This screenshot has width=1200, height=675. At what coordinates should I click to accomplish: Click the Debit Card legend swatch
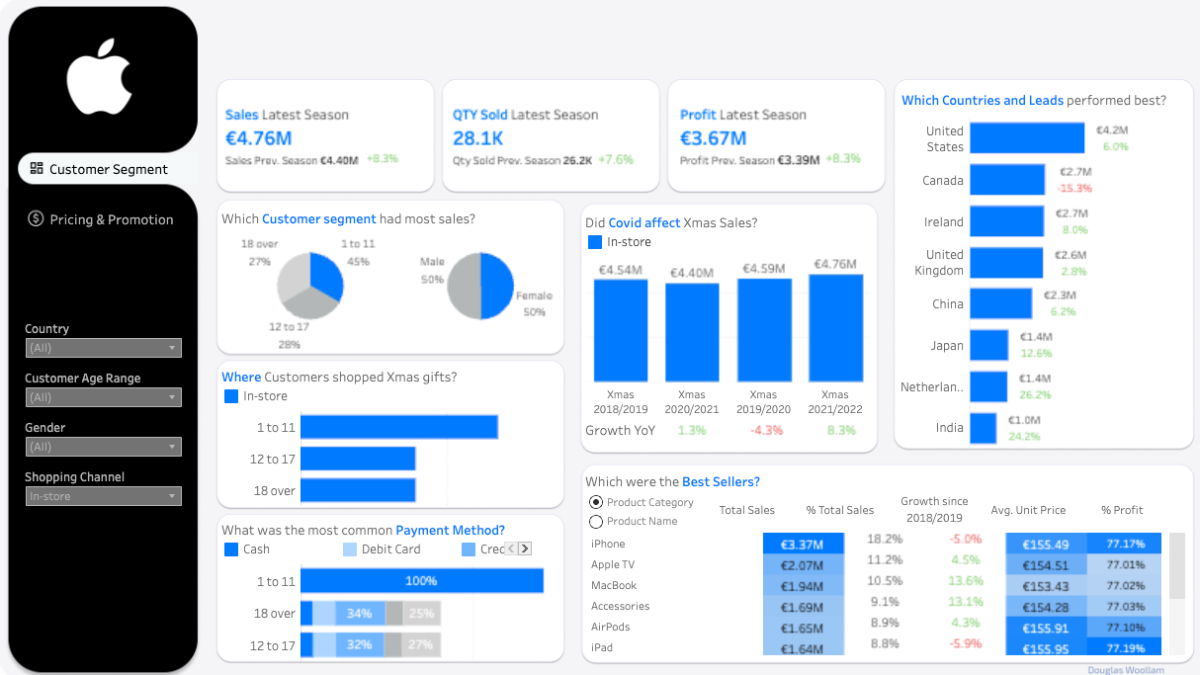pyautogui.click(x=349, y=549)
